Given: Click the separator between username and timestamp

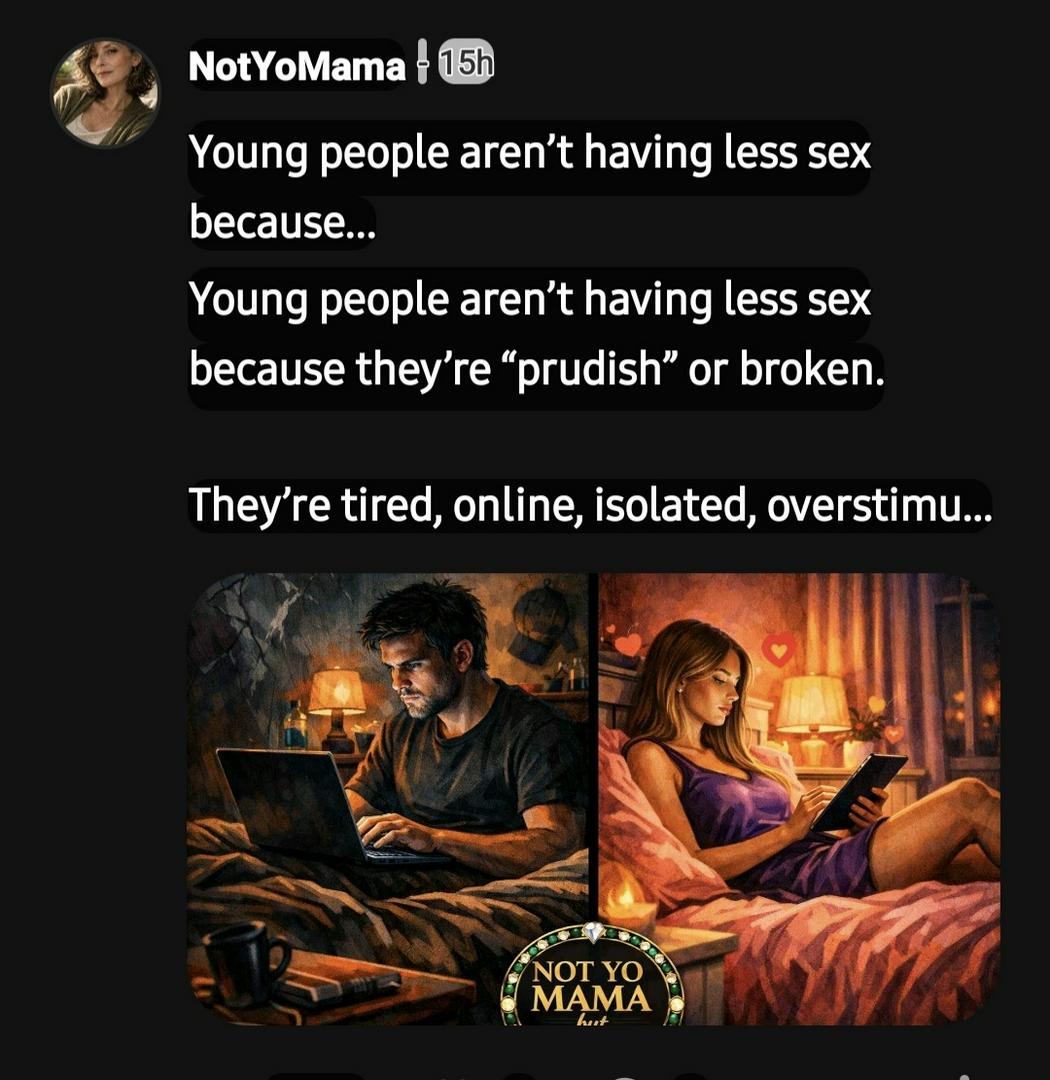Looking at the screenshot, I should [x=422, y=62].
